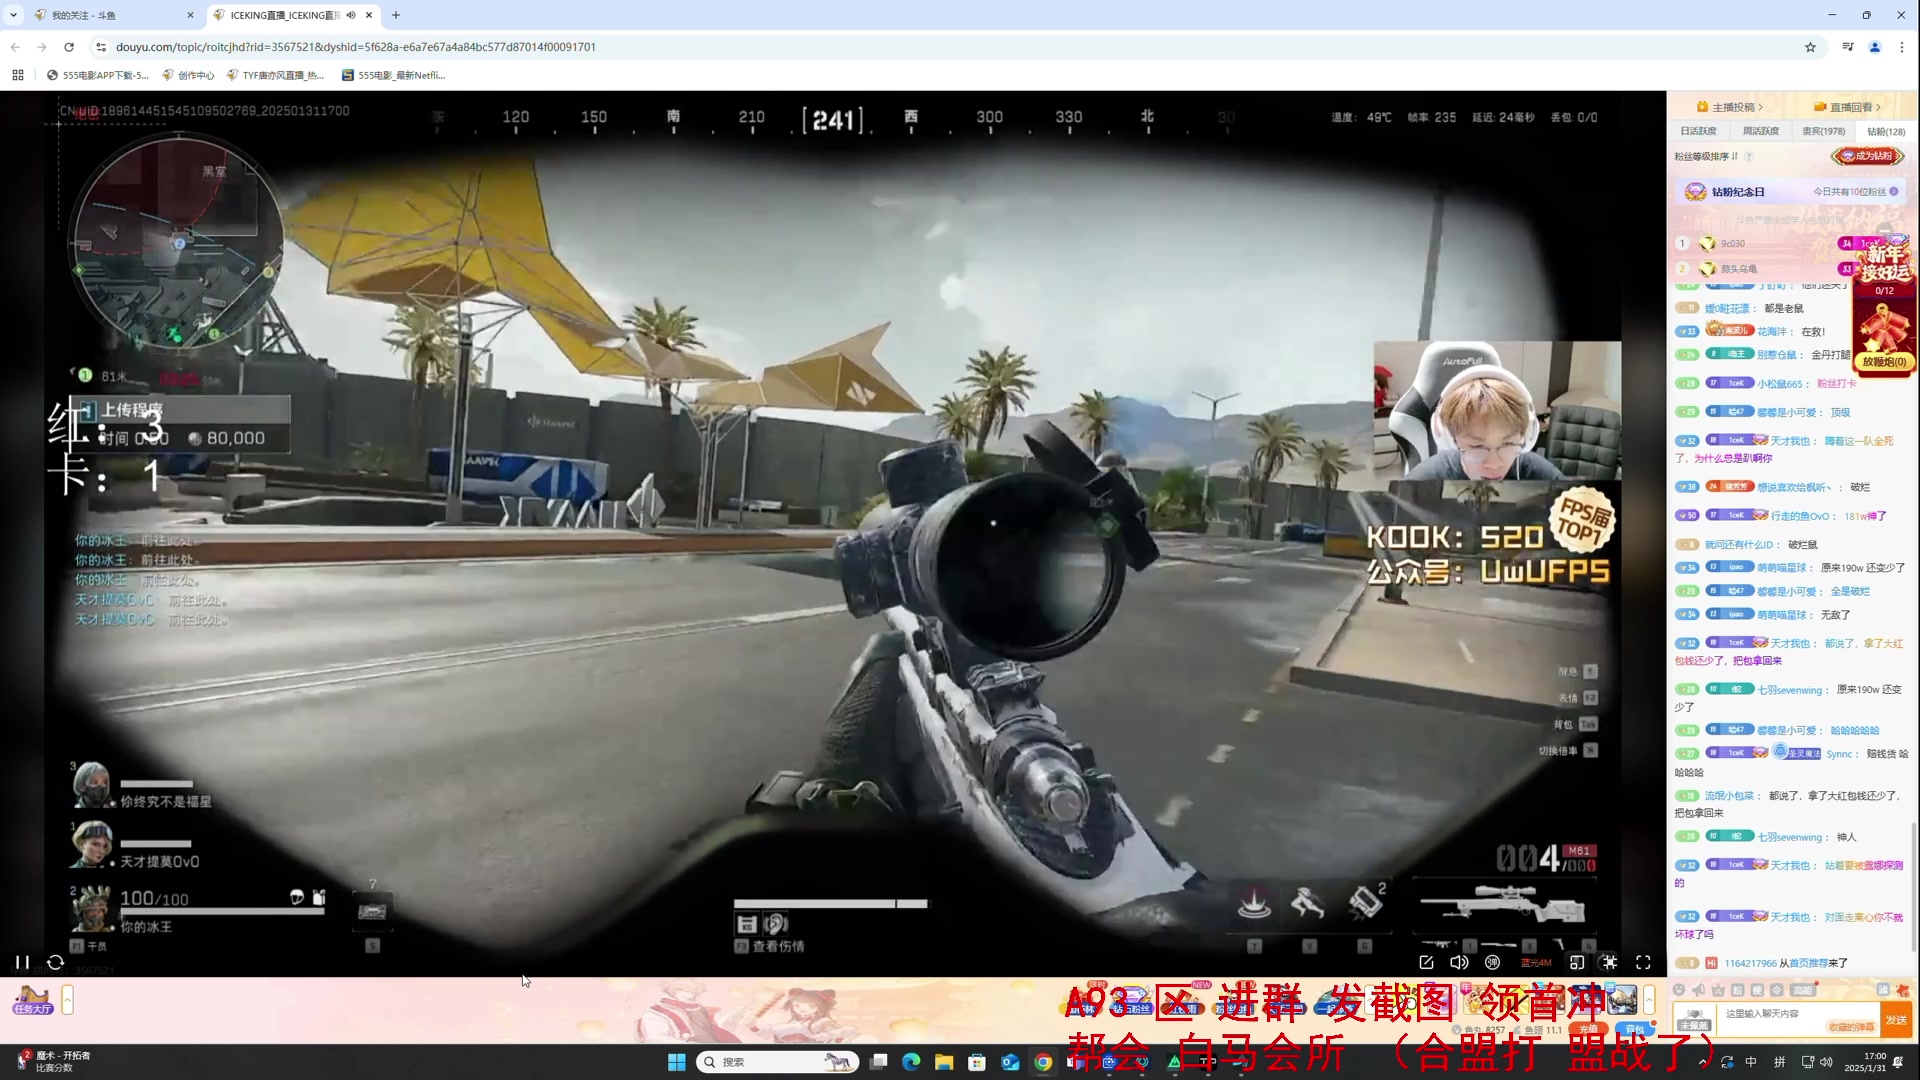
Task: Click the 令 icon in chat toolbar
Action: pos(1777,990)
